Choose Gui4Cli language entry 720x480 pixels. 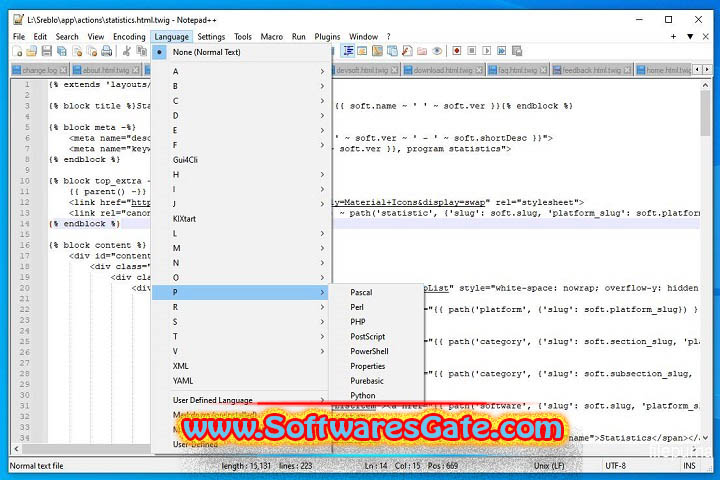point(241,160)
